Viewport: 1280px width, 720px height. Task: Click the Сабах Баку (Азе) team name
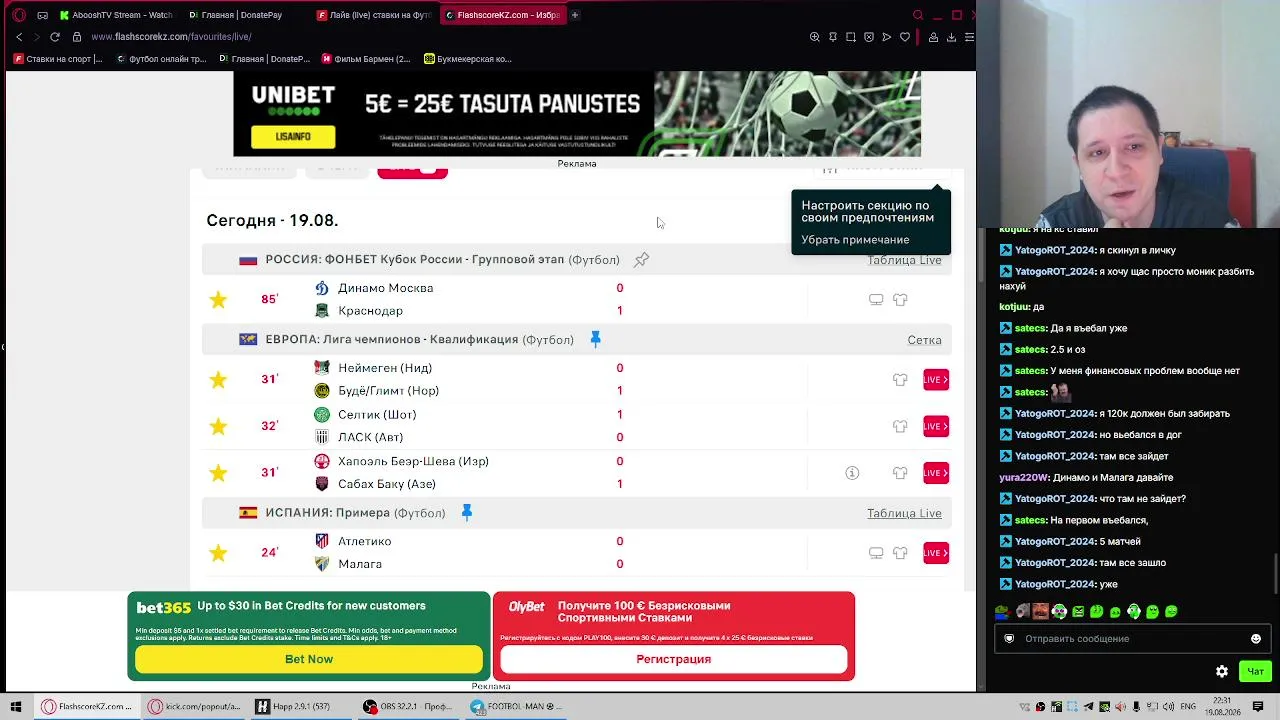click(387, 484)
